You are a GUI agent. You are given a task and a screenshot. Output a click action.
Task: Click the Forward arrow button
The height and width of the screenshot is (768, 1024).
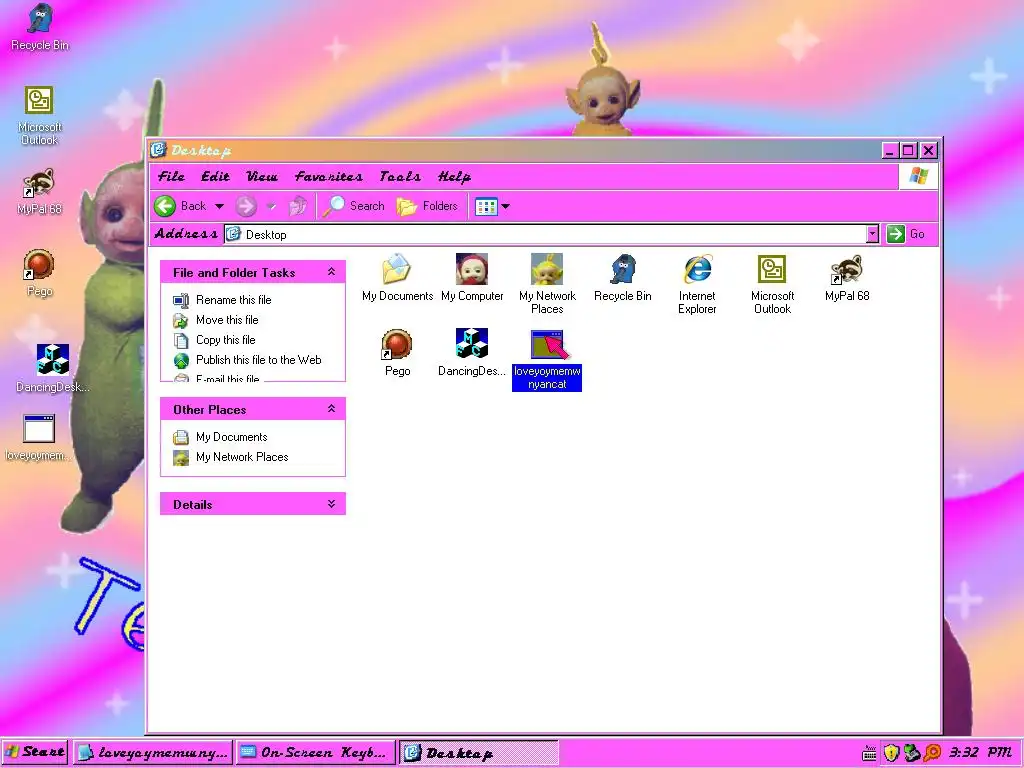246,206
